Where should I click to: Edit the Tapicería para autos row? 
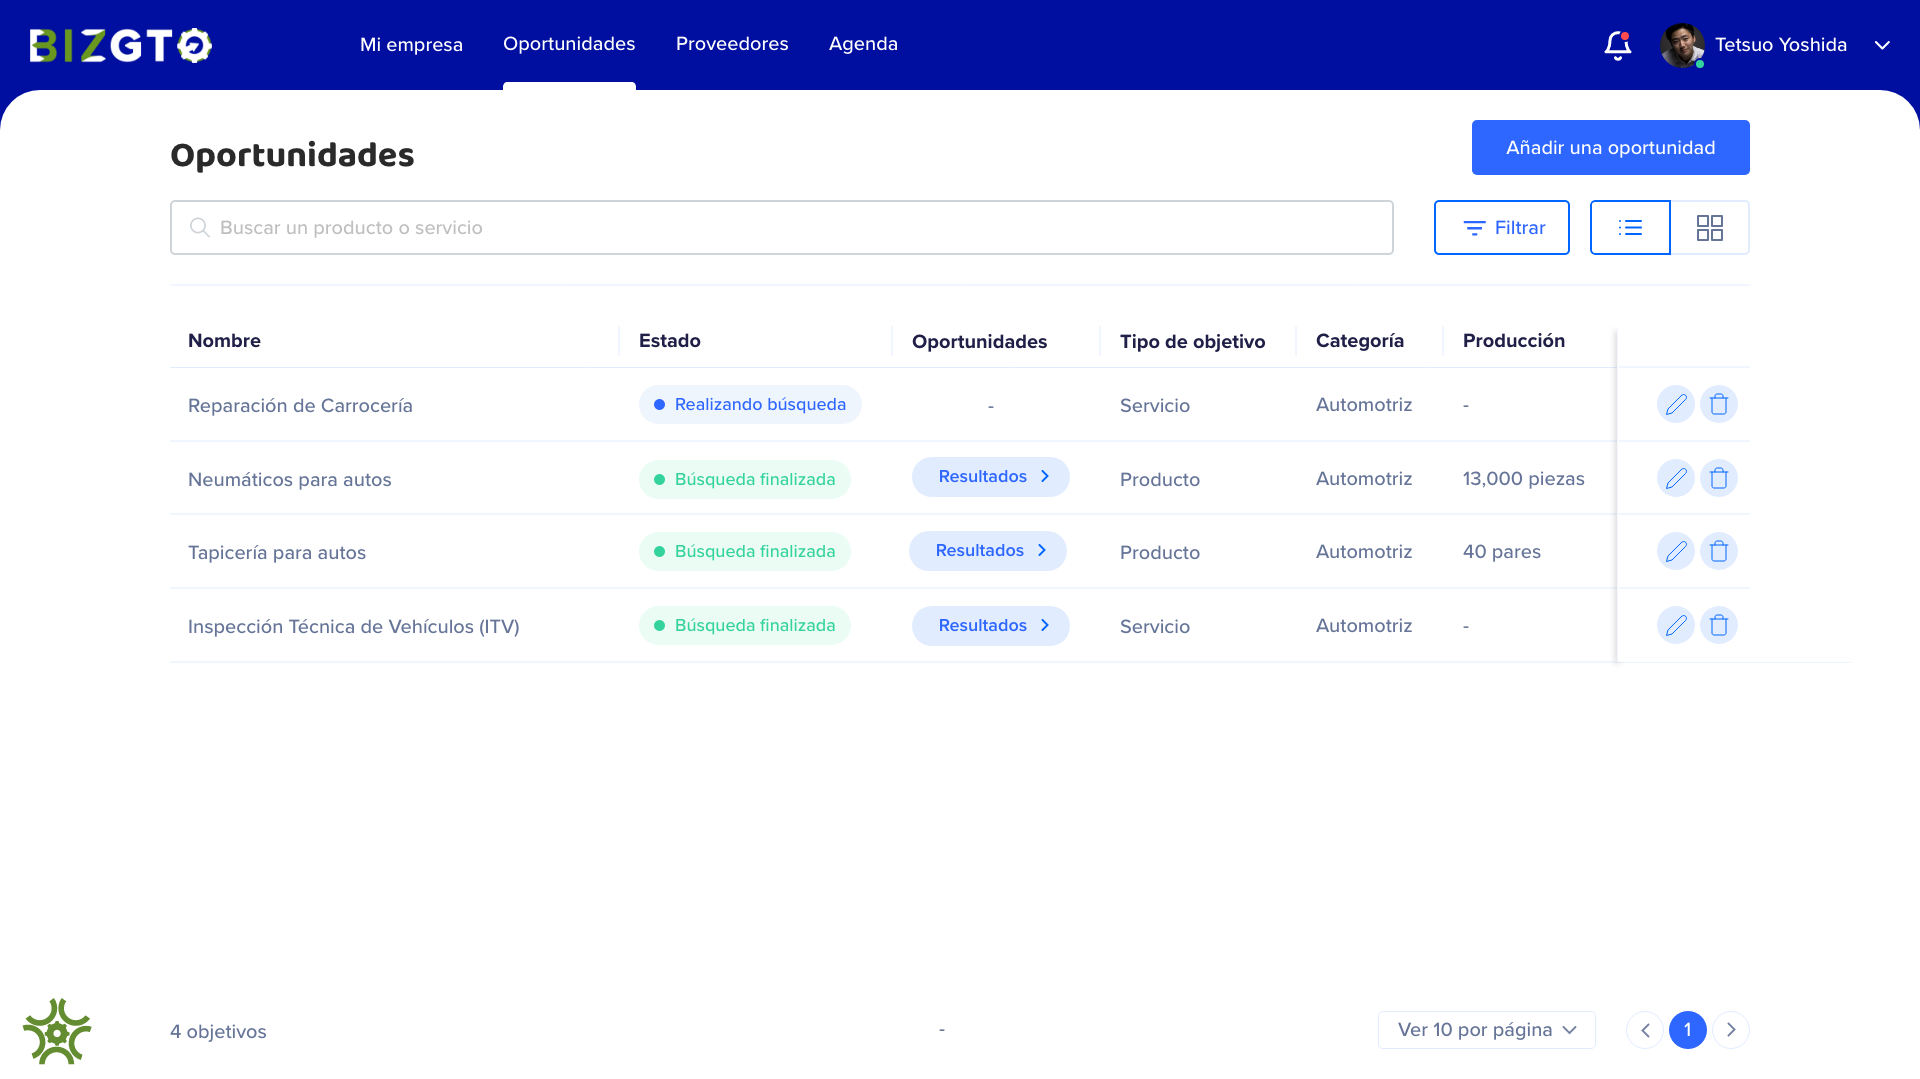click(1676, 551)
